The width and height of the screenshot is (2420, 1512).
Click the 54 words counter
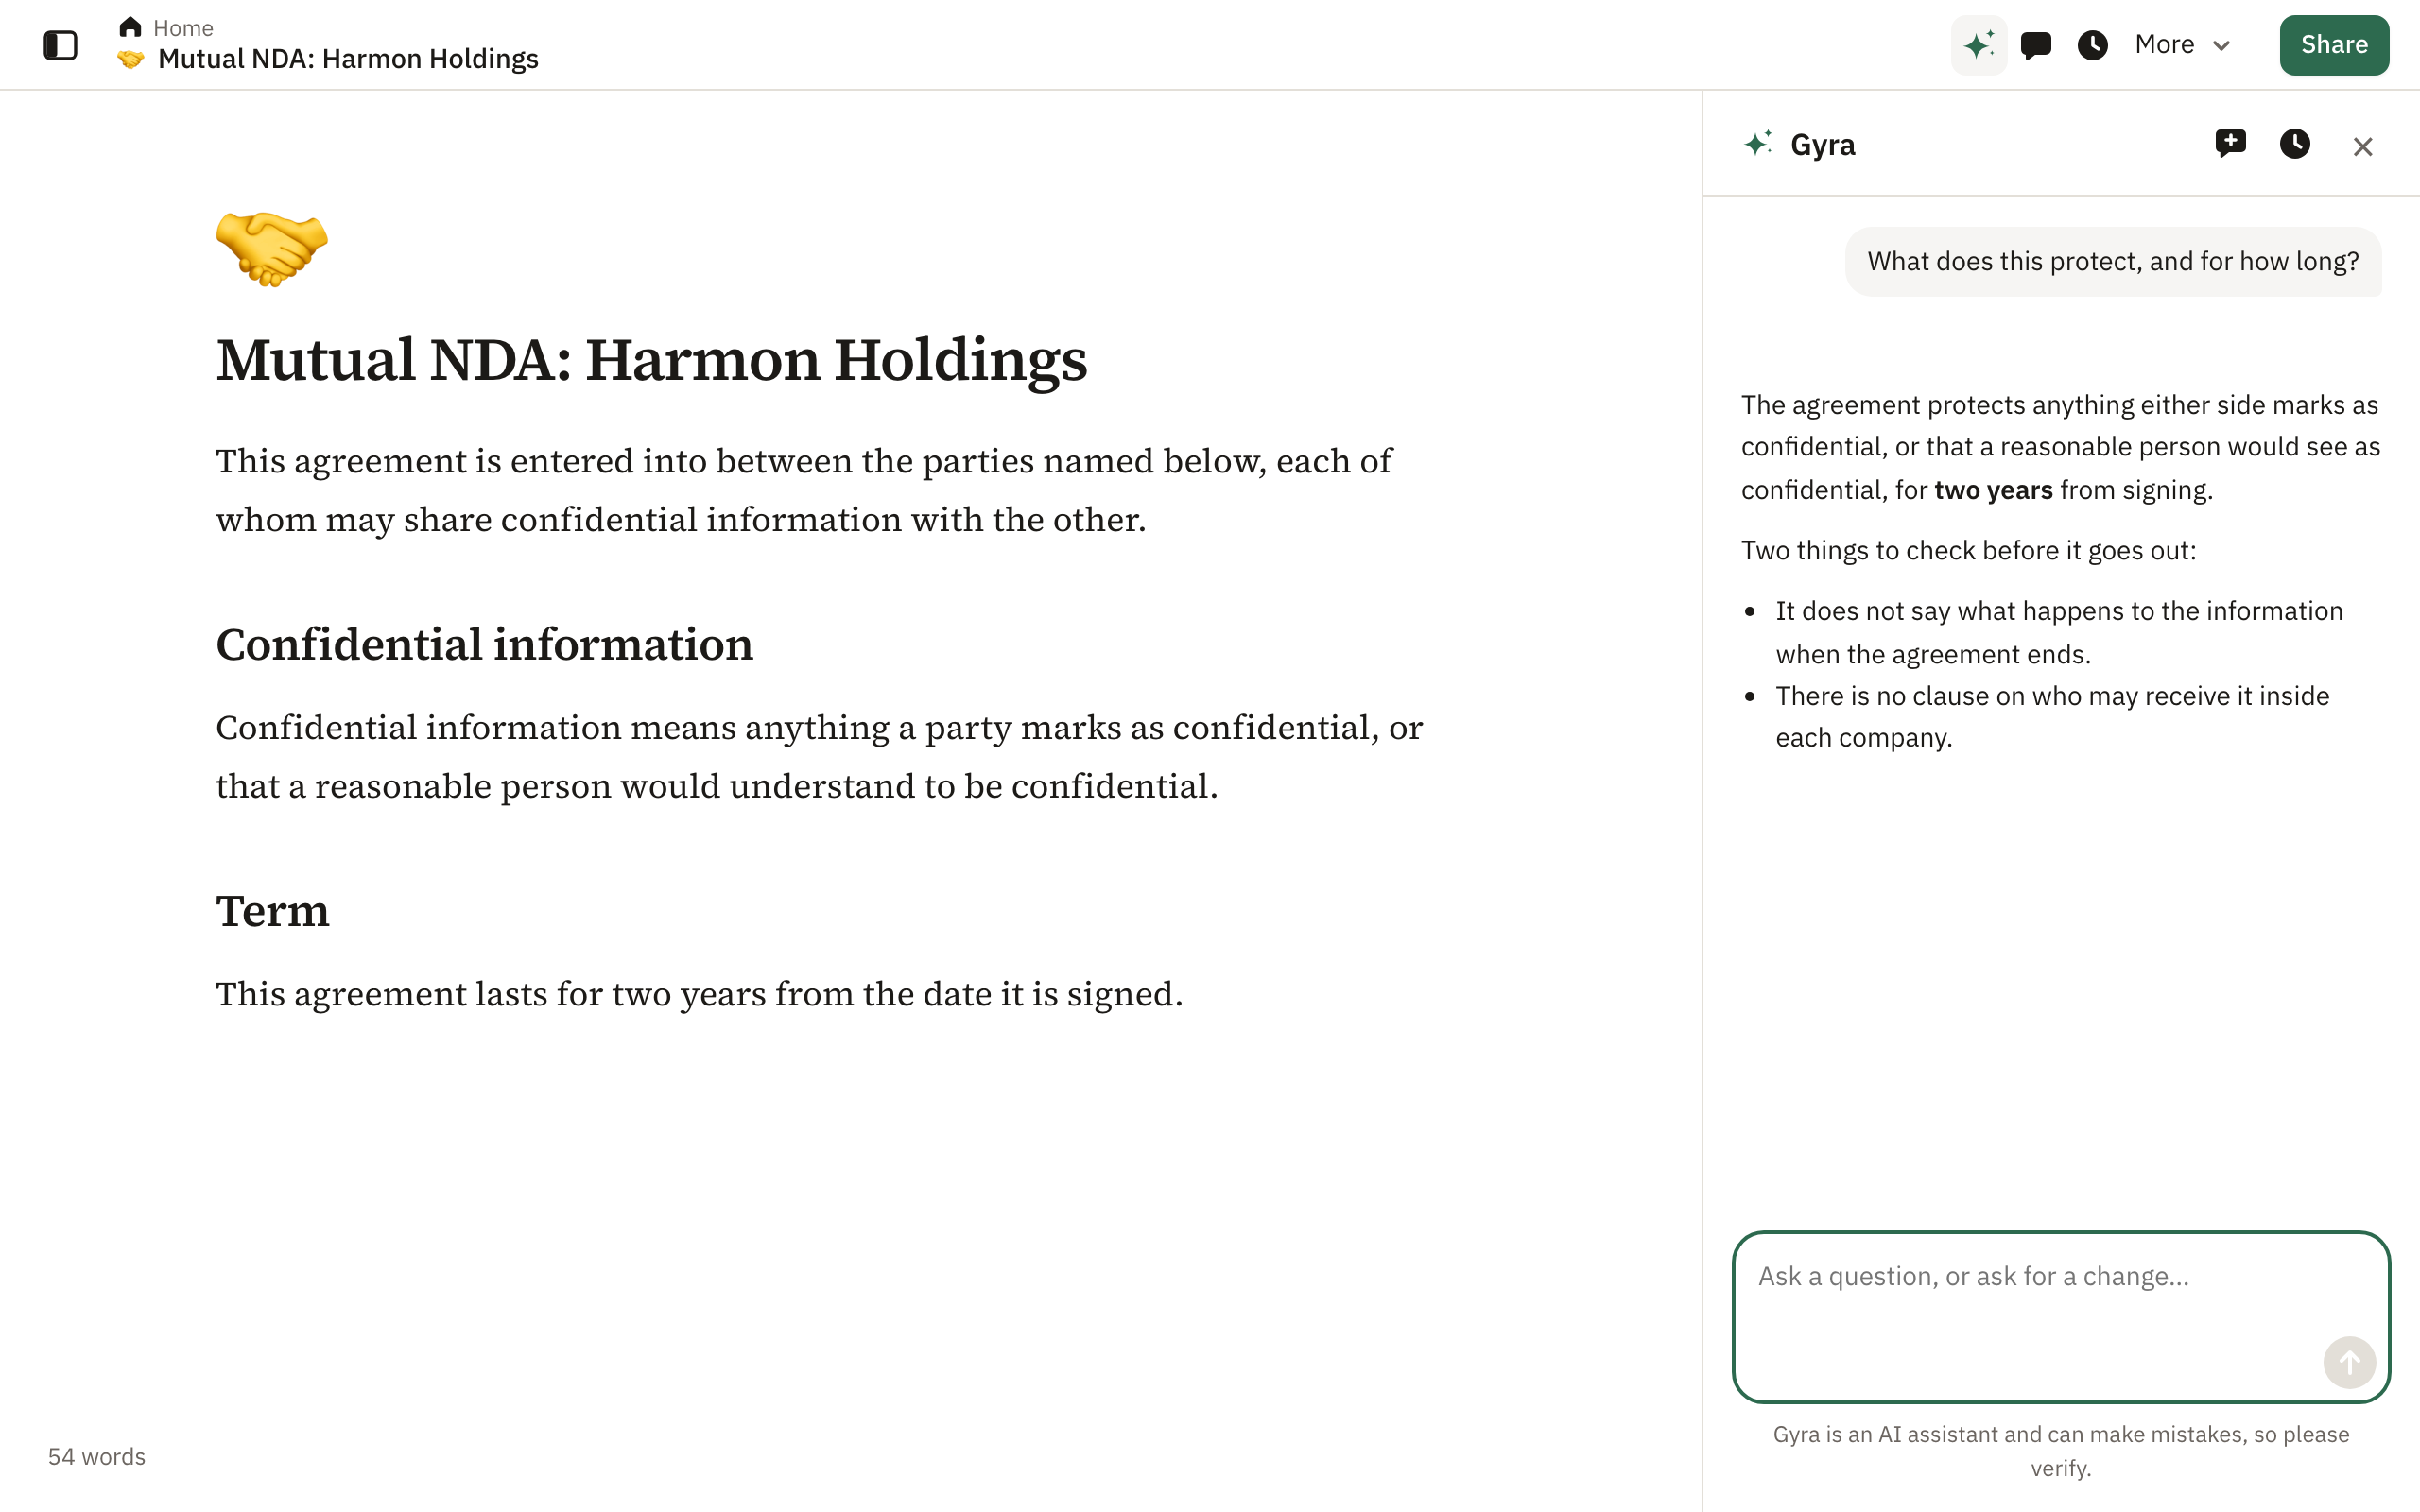click(97, 1456)
